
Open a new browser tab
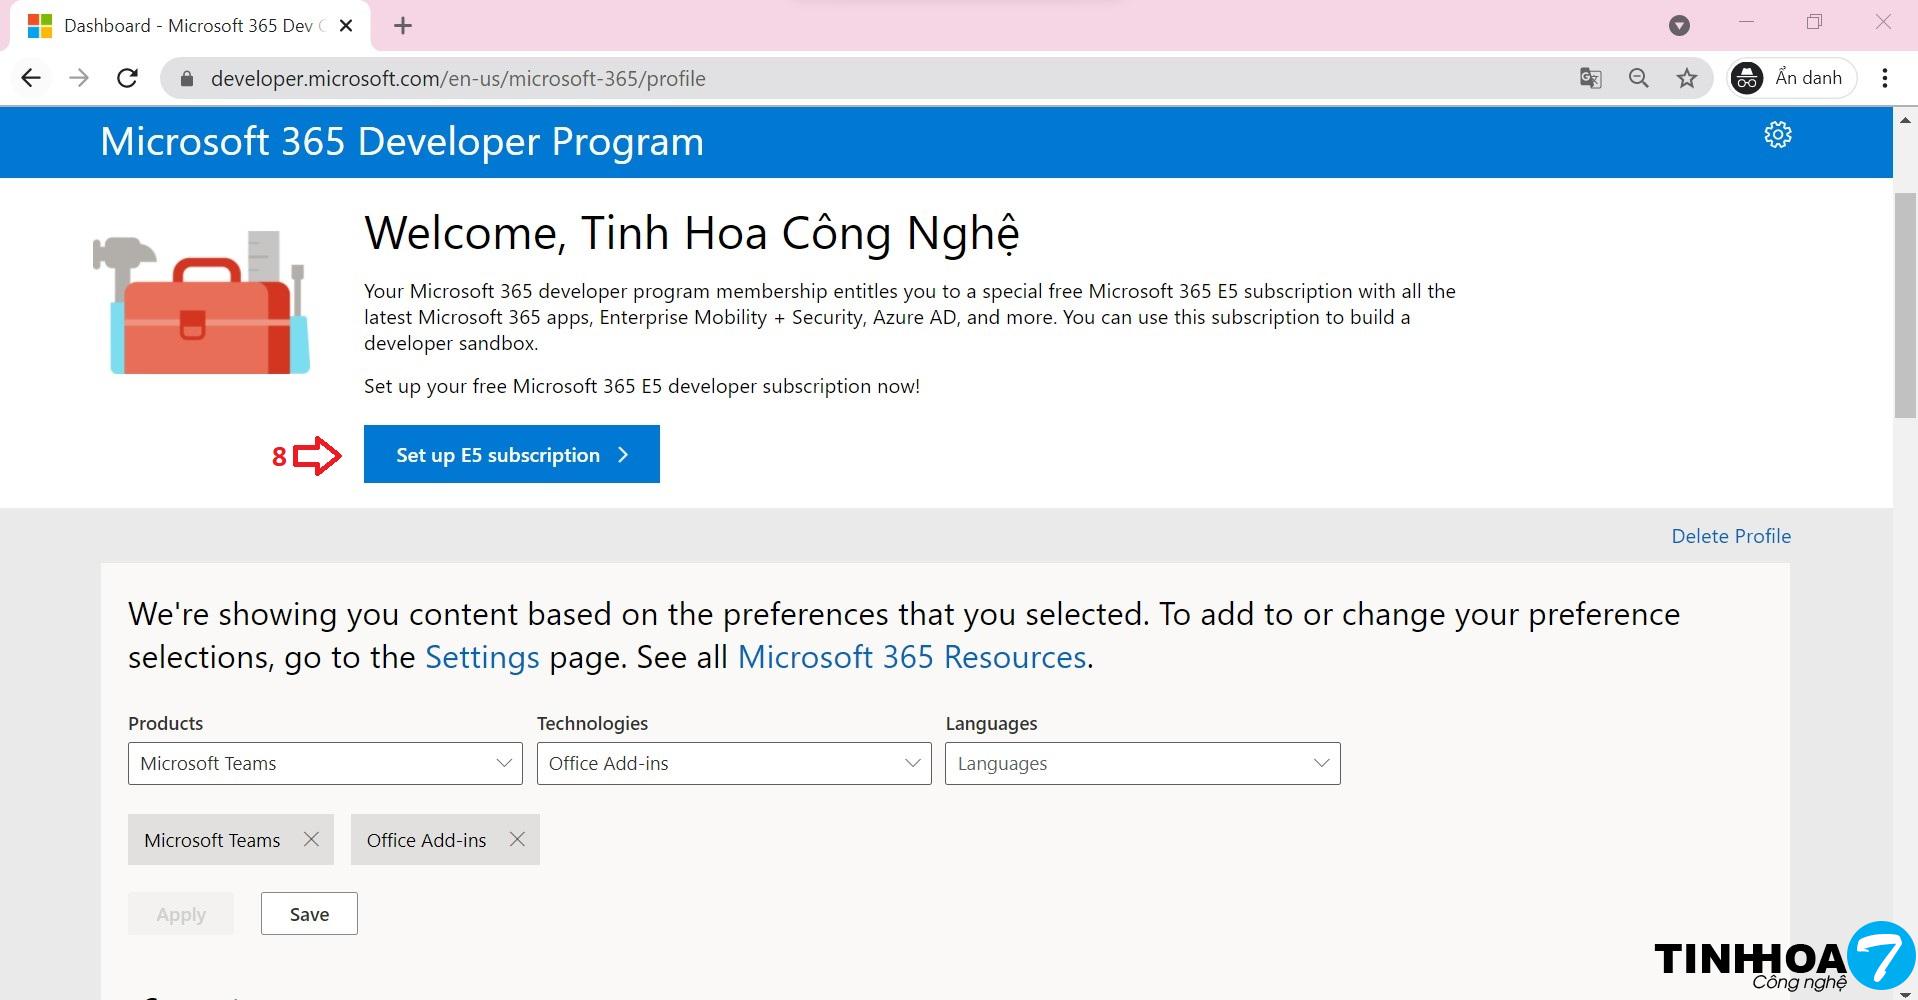click(403, 26)
